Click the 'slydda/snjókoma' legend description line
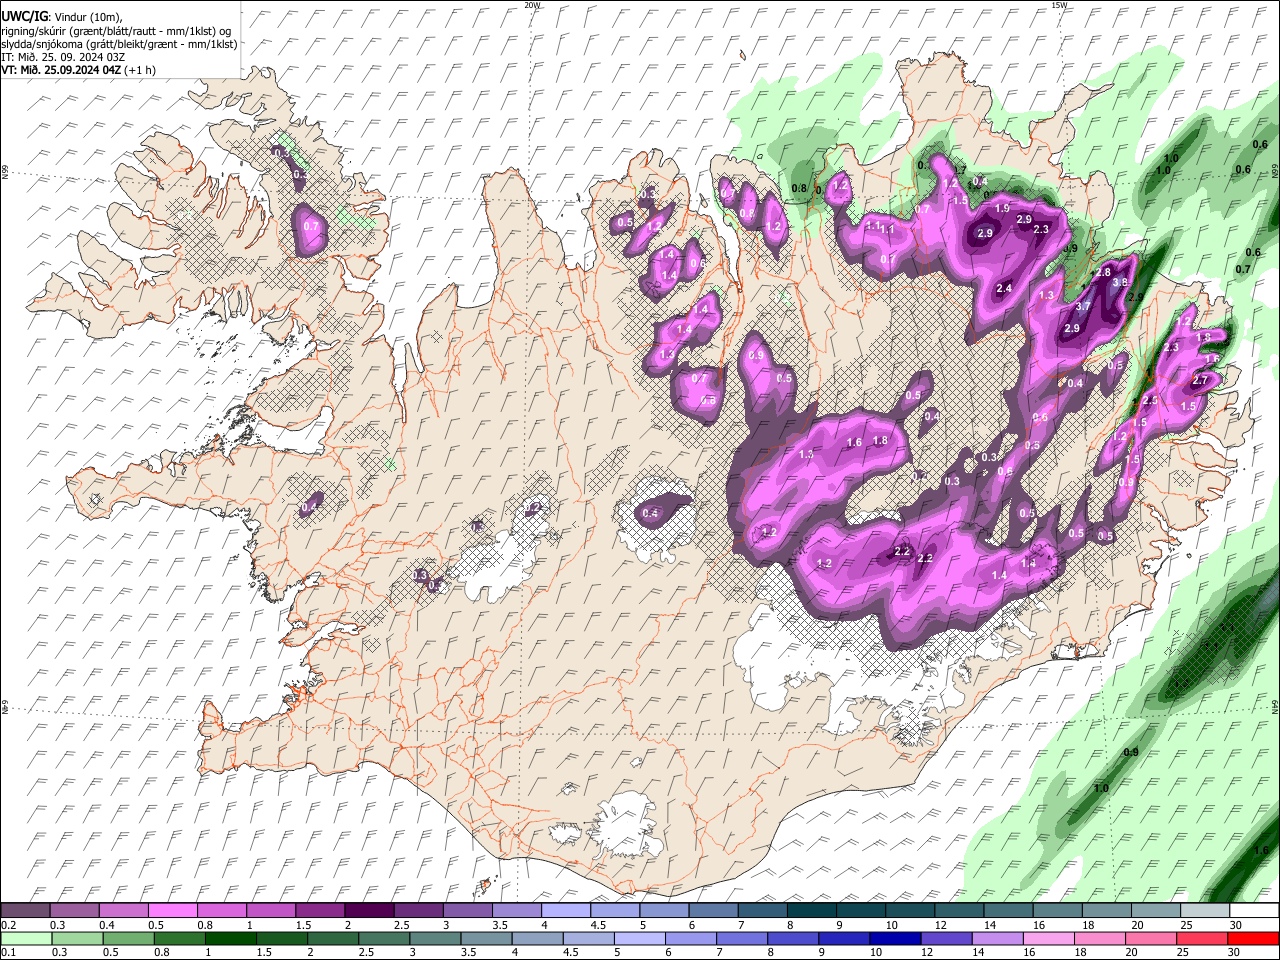Image resolution: width=1280 pixels, height=960 pixels. coord(120,44)
